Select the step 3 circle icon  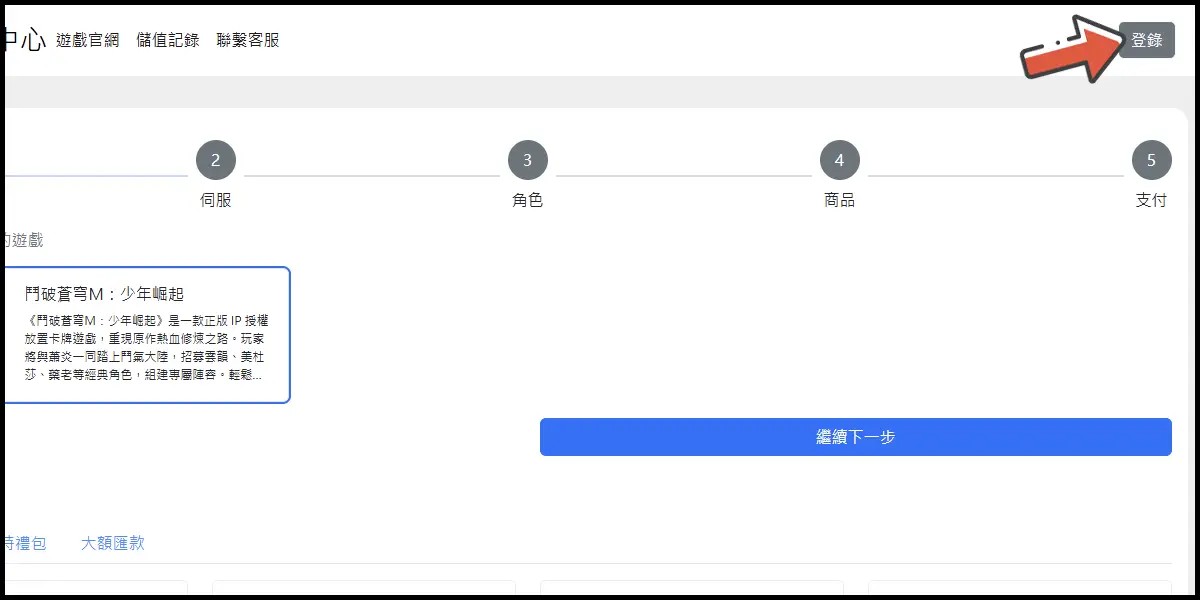click(x=528, y=160)
